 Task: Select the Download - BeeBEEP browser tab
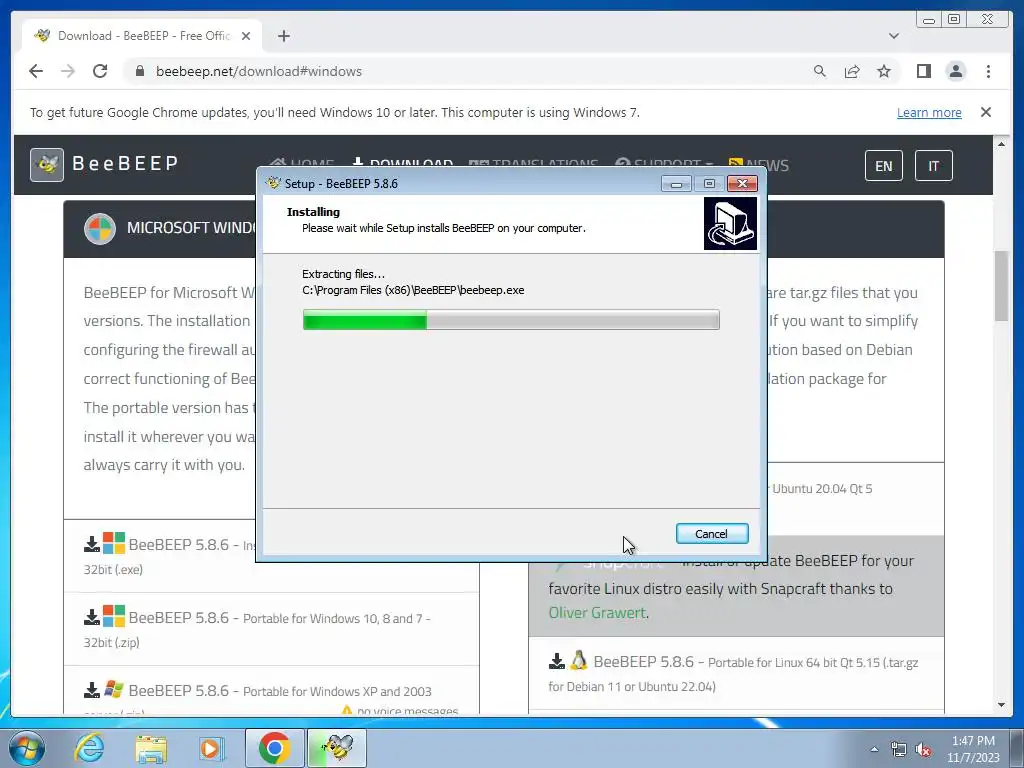pos(142,36)
